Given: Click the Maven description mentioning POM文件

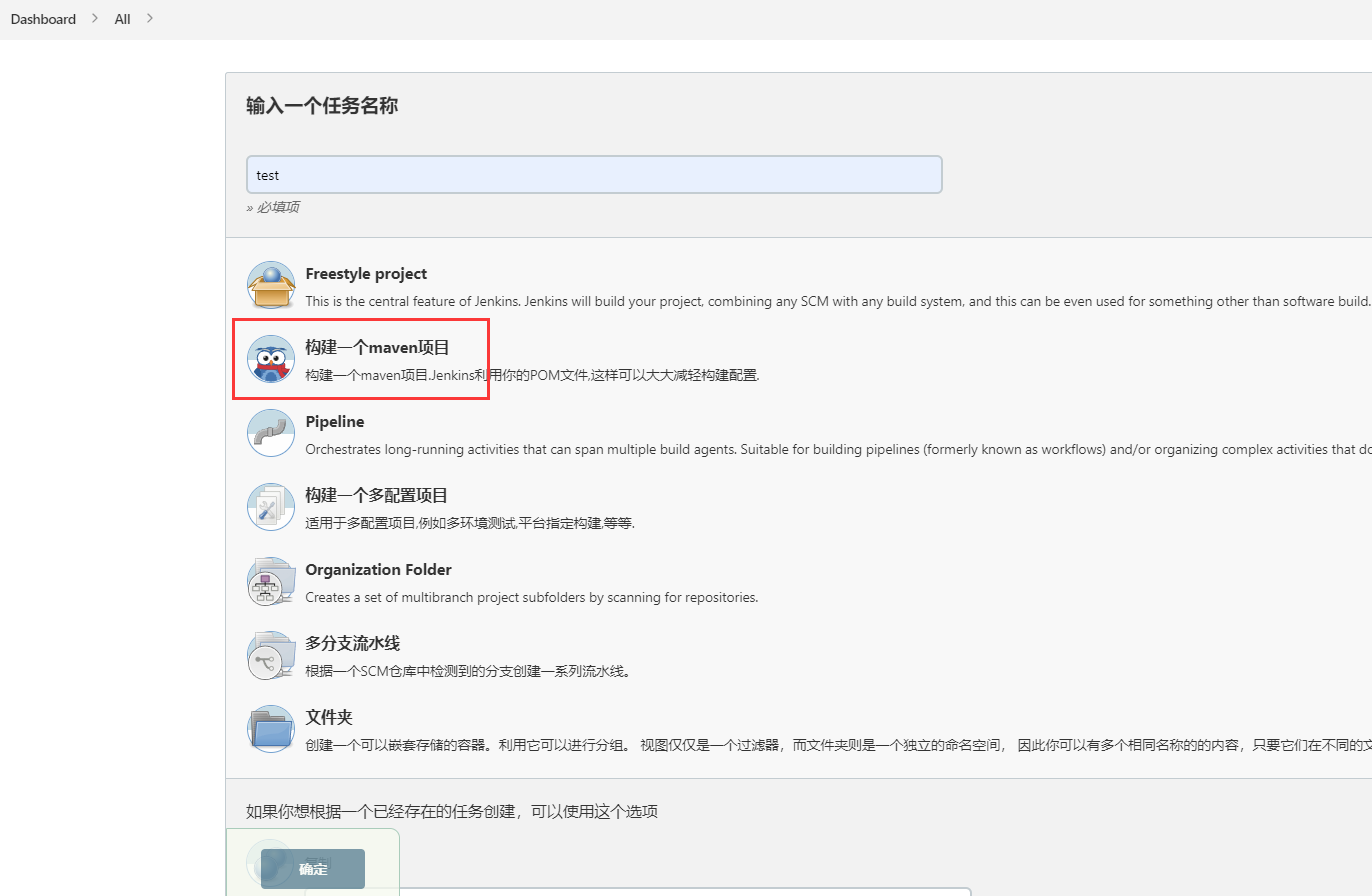Looking at the screenshot, I should point(532,375).
